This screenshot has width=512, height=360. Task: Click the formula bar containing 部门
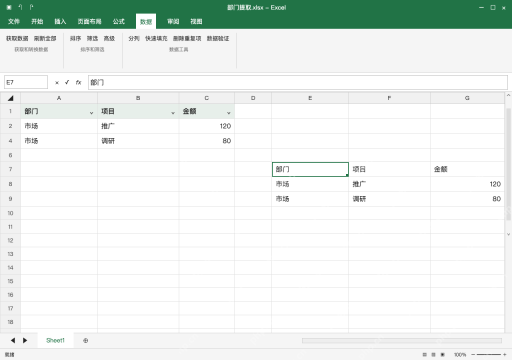pos(298,82)
